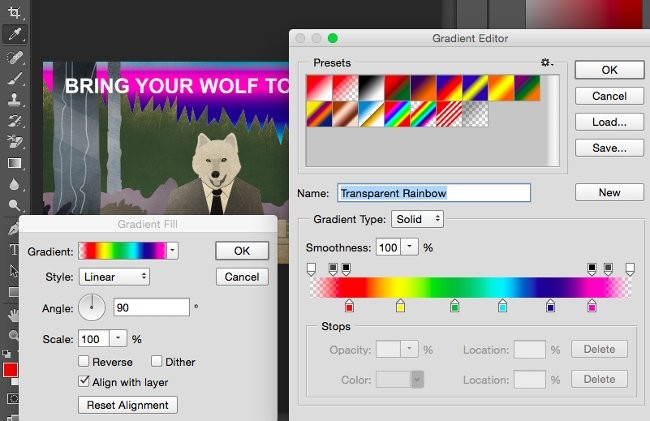Viewport: 650px width, 421px height.
Task: Enable the Reverse checkbox
Action: pos(85,361)
